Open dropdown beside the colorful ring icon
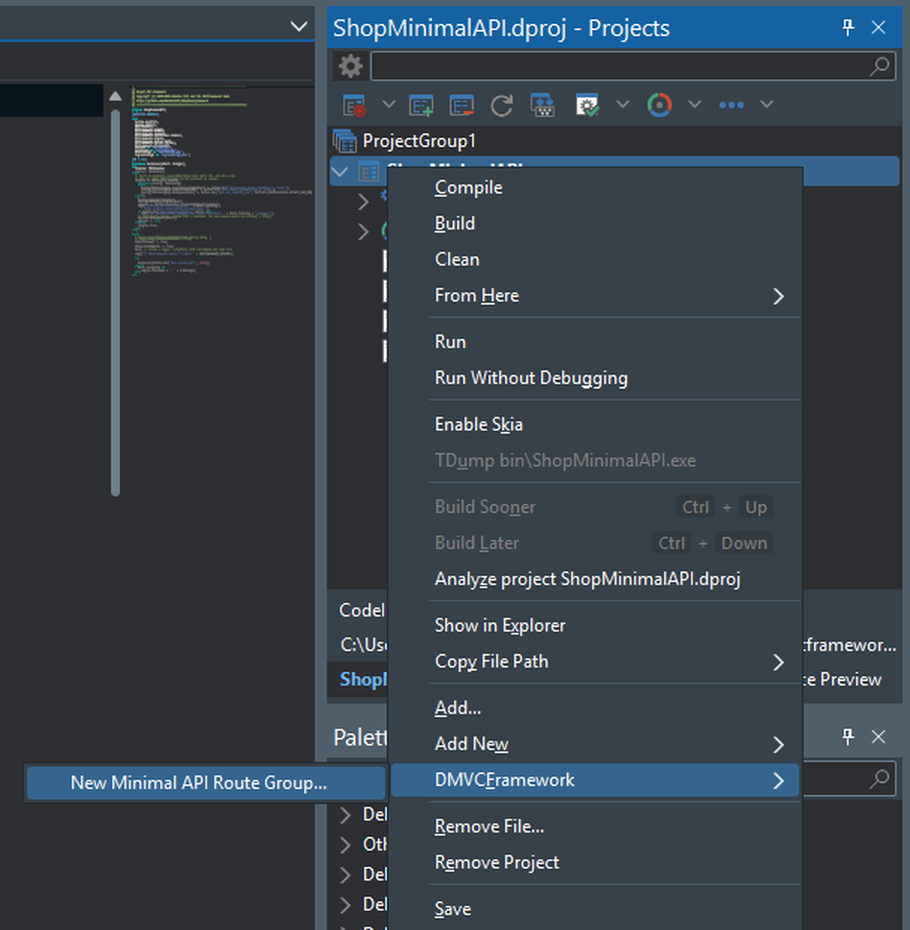 pyautogui.click(x=695, y=104)
